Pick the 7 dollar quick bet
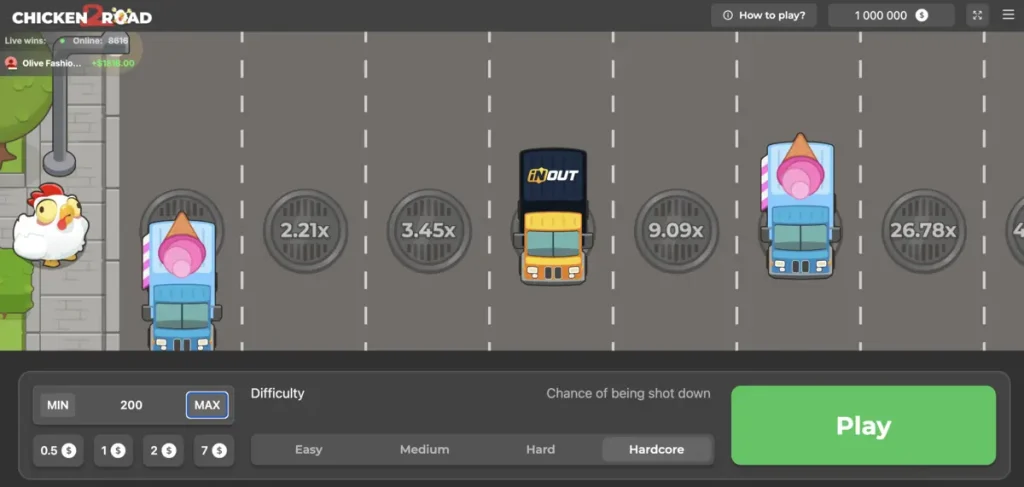The image size is (1024, 487). [212, 451]
